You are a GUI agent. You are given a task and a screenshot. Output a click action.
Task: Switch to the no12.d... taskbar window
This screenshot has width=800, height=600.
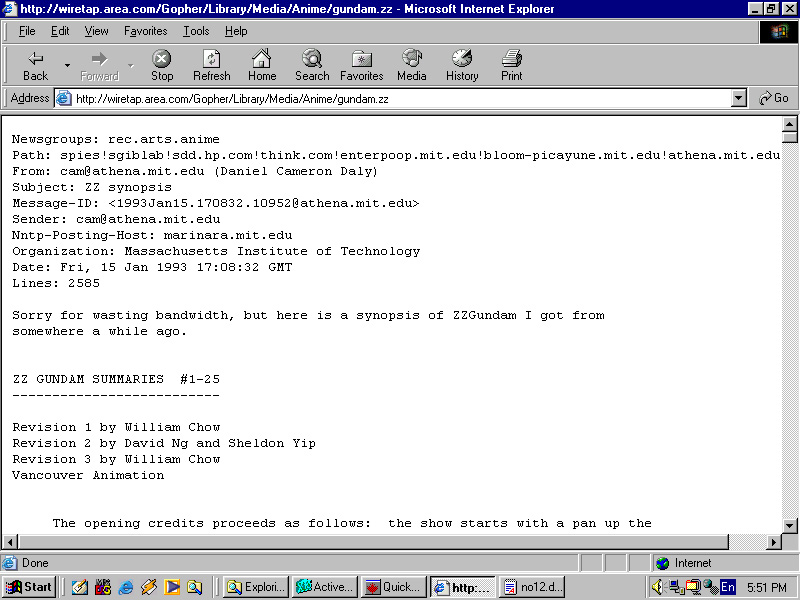533,587
